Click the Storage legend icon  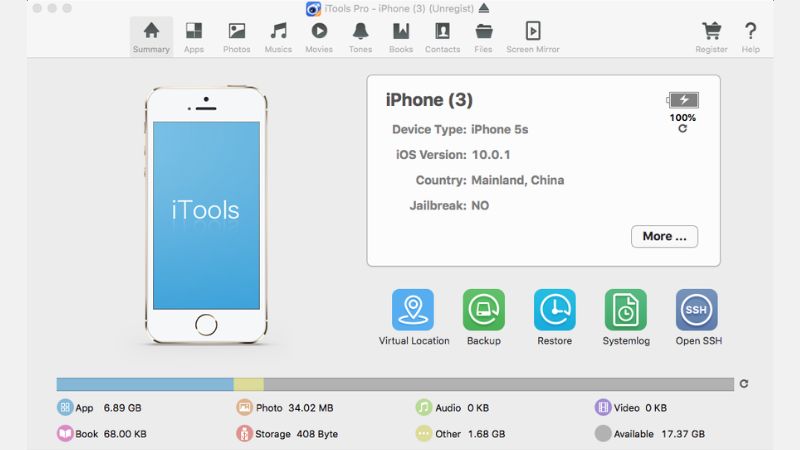(x=244, y=434)
